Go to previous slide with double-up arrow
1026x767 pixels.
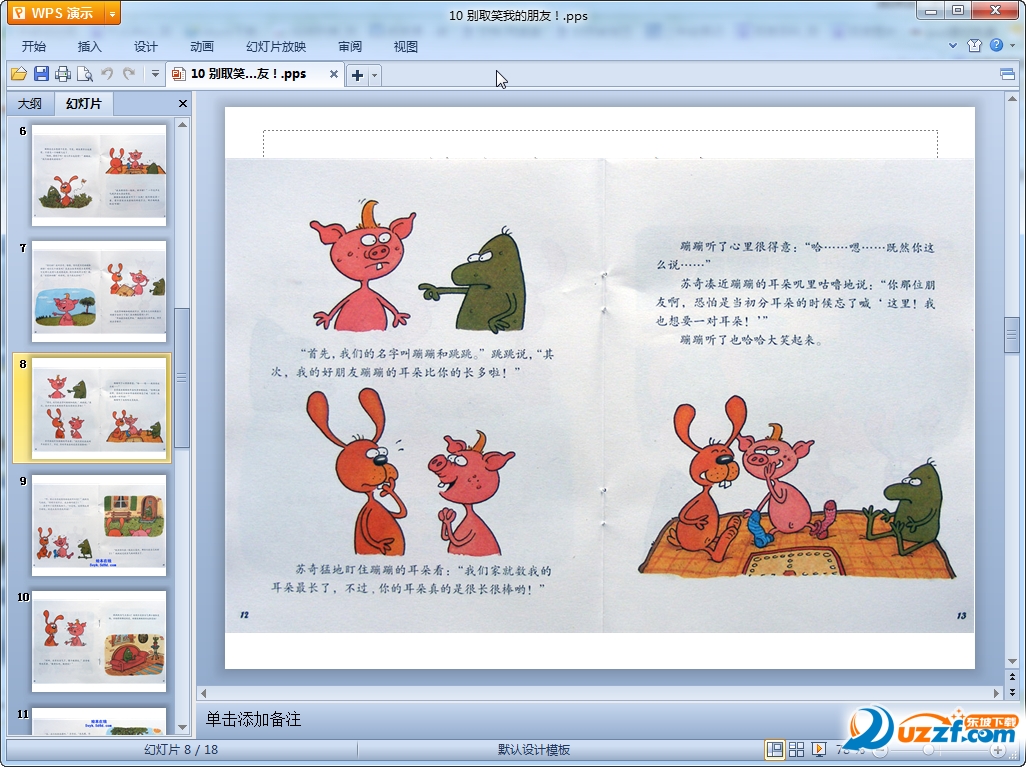(x=1012, y=677)
